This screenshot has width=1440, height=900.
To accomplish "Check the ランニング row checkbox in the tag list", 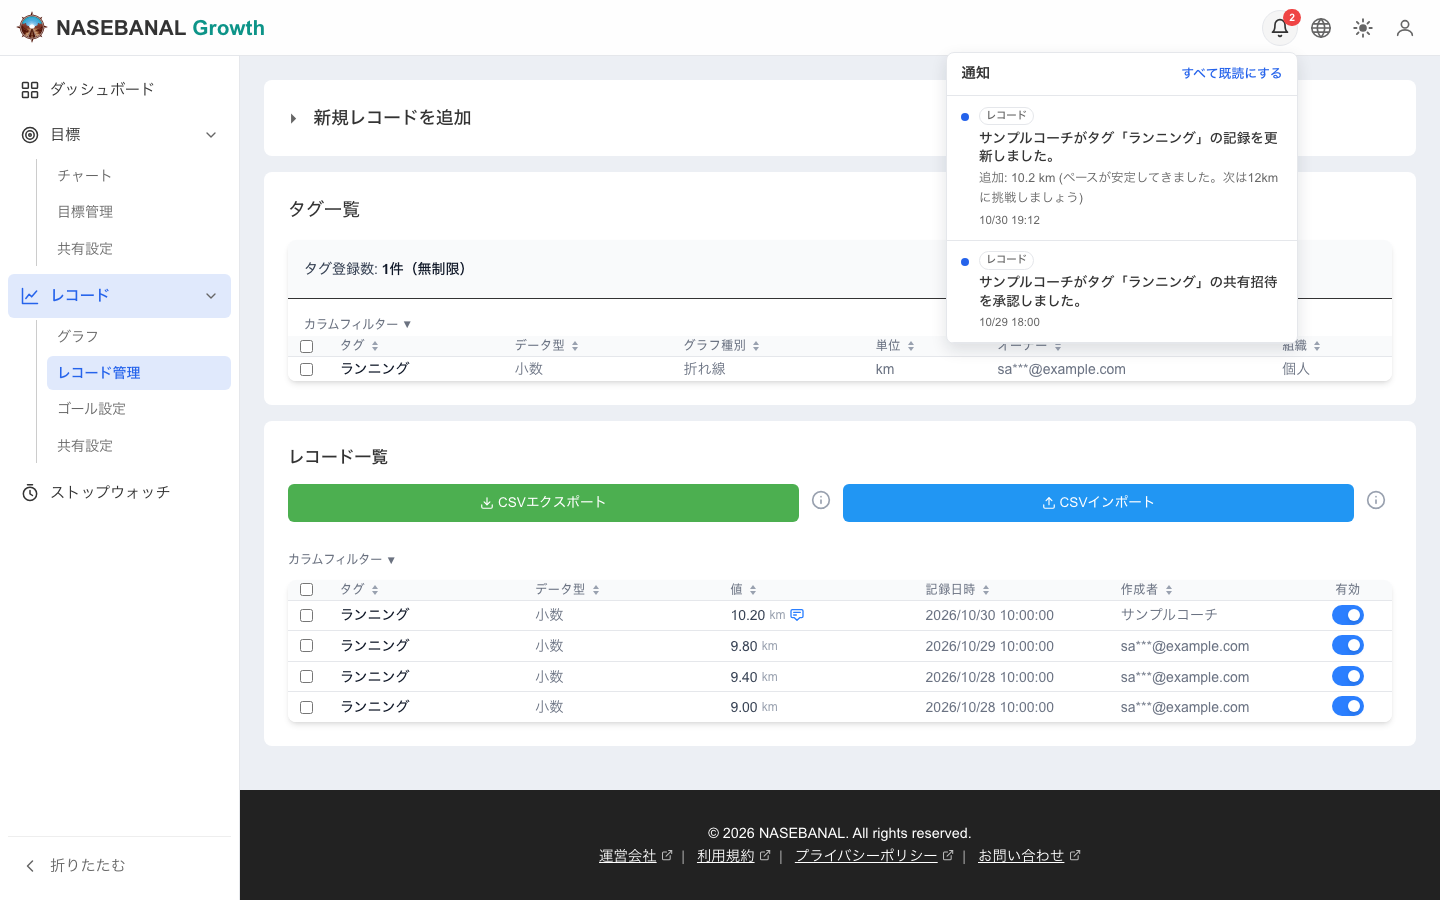I will tap(307, 369).
